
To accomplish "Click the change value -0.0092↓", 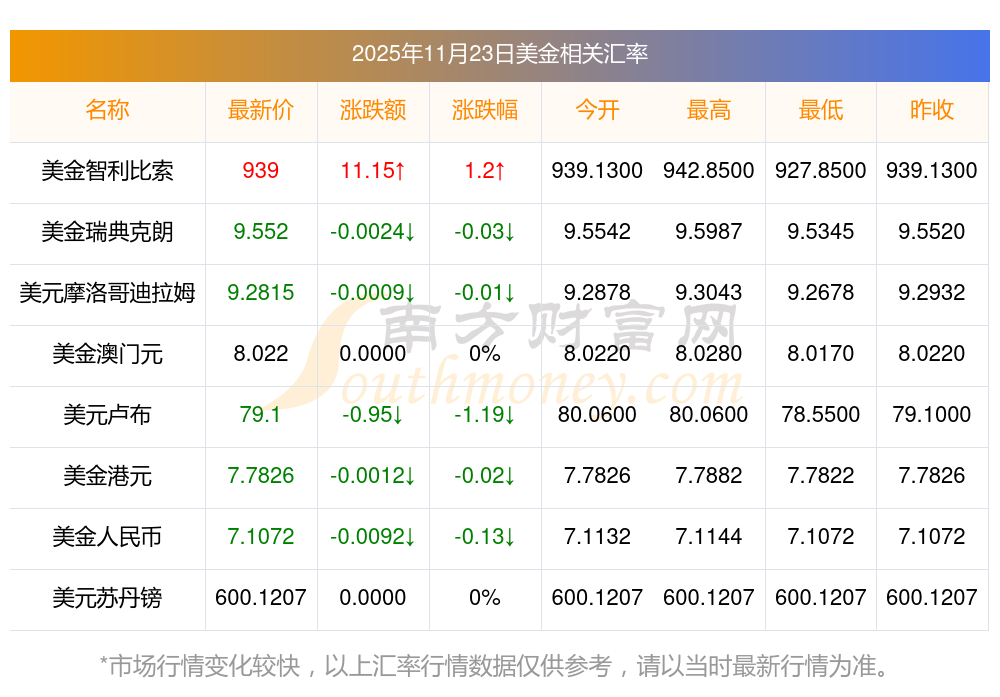I will pos(373,537).
